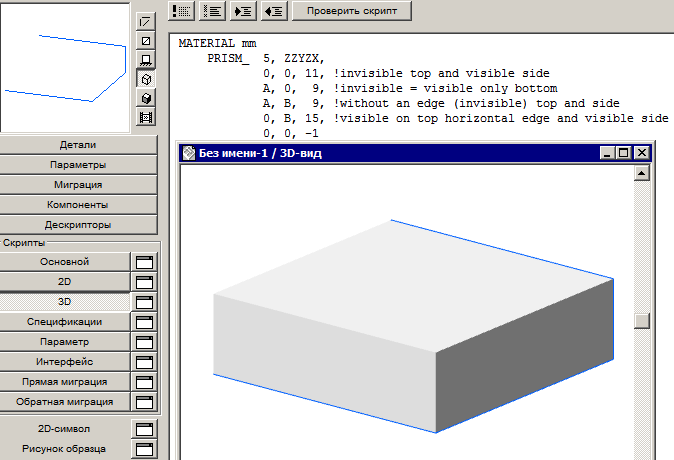Switch to the 2D script
Image resolution: width=674 pixels, height=460 pixels.
64,282
